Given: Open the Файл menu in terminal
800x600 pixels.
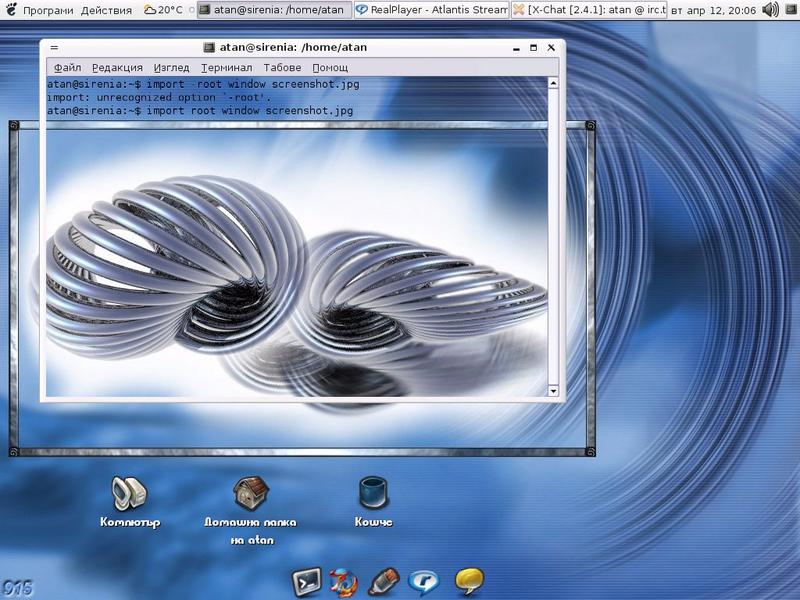Looking at the screenshot, I should (67, 67).
